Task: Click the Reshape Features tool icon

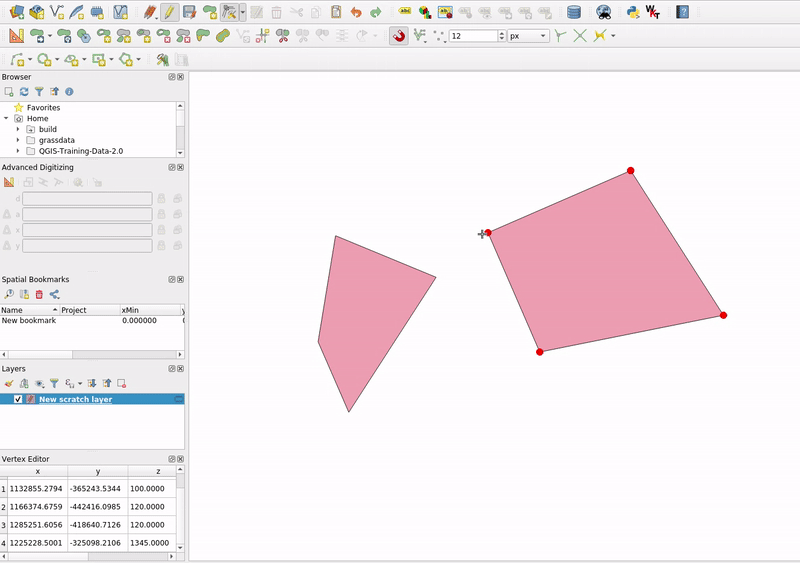Action: point(203,35)
